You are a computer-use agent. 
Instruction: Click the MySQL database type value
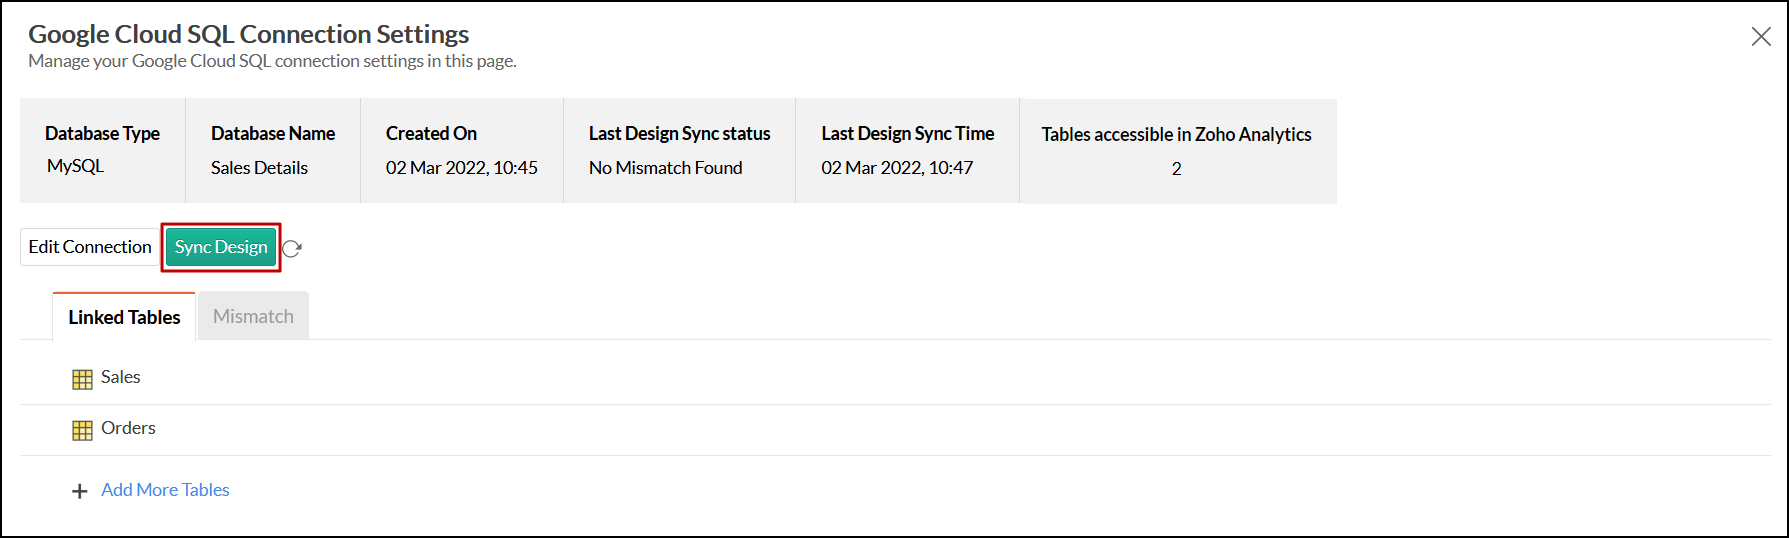click(x=75, y=166)
